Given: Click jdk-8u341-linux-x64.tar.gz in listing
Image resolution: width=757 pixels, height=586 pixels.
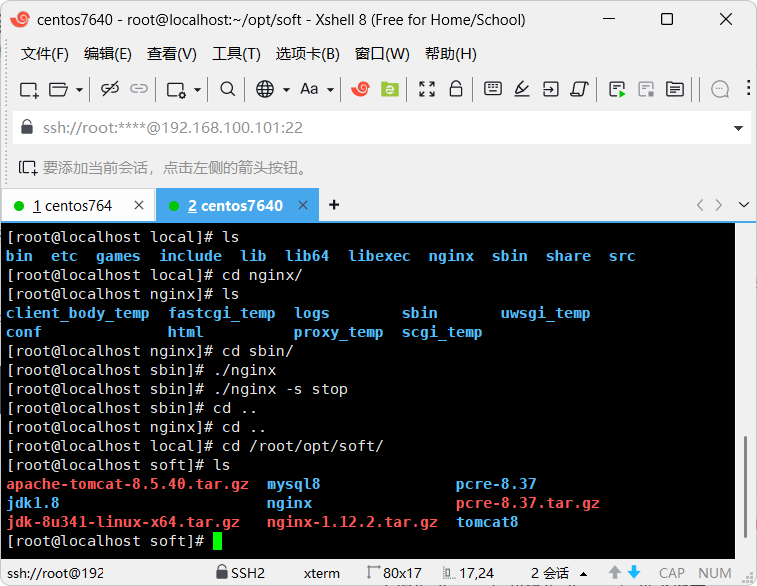Looking at the screenshot, I should point(123,522).
